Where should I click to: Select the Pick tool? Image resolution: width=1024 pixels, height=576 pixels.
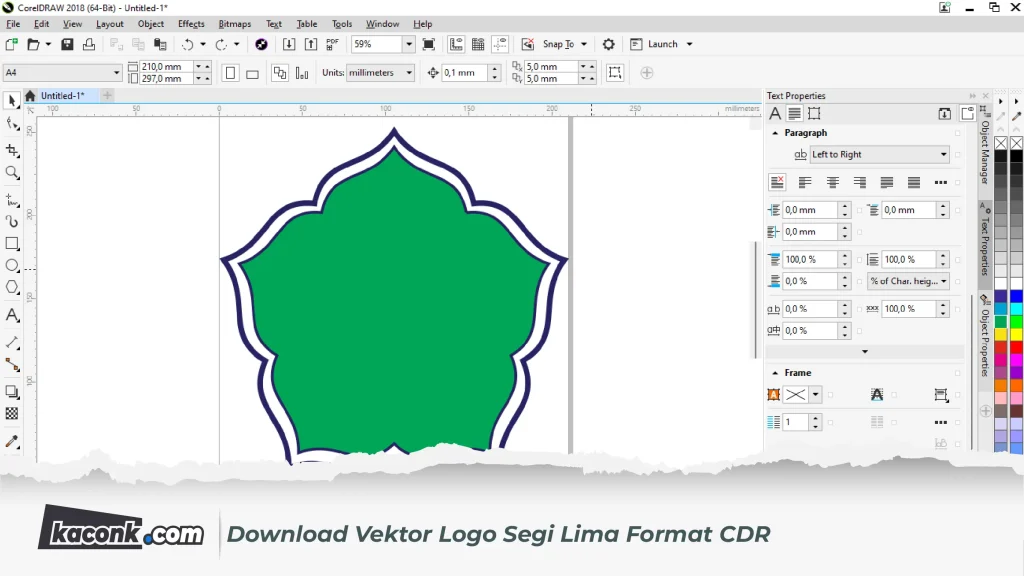pyautogui.click(x=13, y=100)
